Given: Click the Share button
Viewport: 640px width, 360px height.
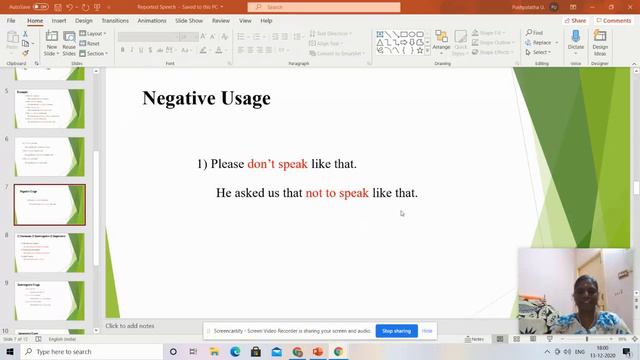Looking at the screenshot, I should coord(575,20).
